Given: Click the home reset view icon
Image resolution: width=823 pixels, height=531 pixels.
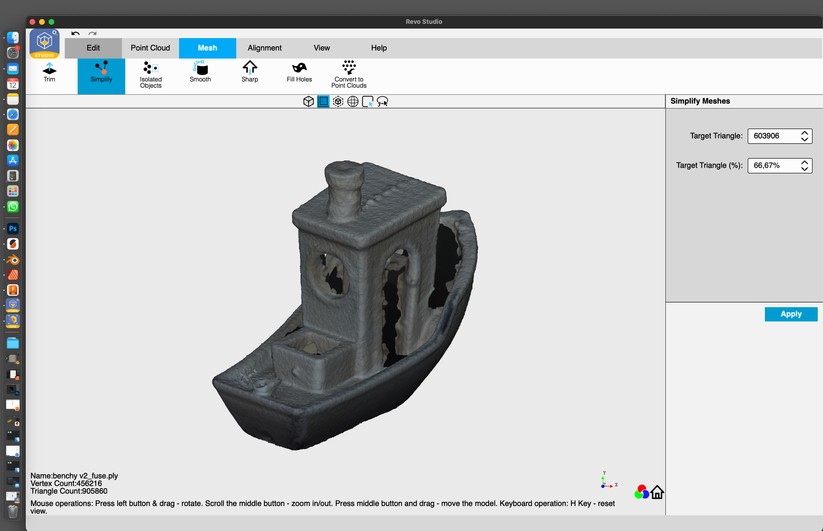Looking at the screenshot, I should coord(657,492).
